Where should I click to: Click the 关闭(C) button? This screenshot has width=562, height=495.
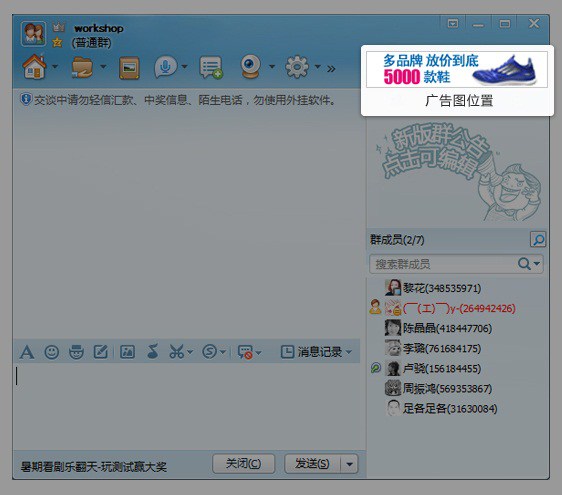244,464
